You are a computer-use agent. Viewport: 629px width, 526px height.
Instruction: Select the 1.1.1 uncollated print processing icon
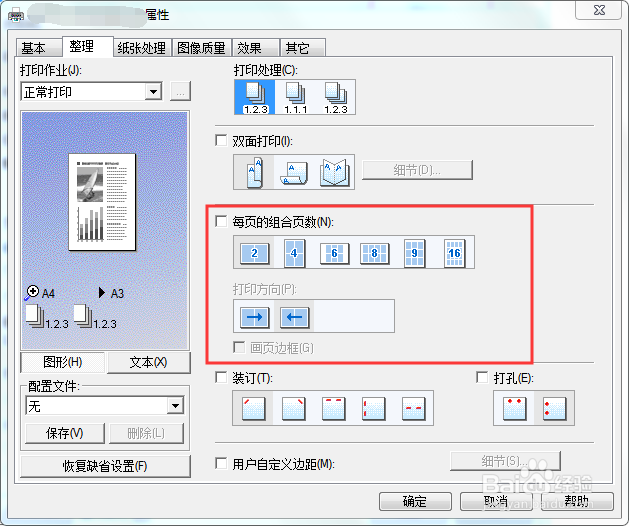[295, 97]
